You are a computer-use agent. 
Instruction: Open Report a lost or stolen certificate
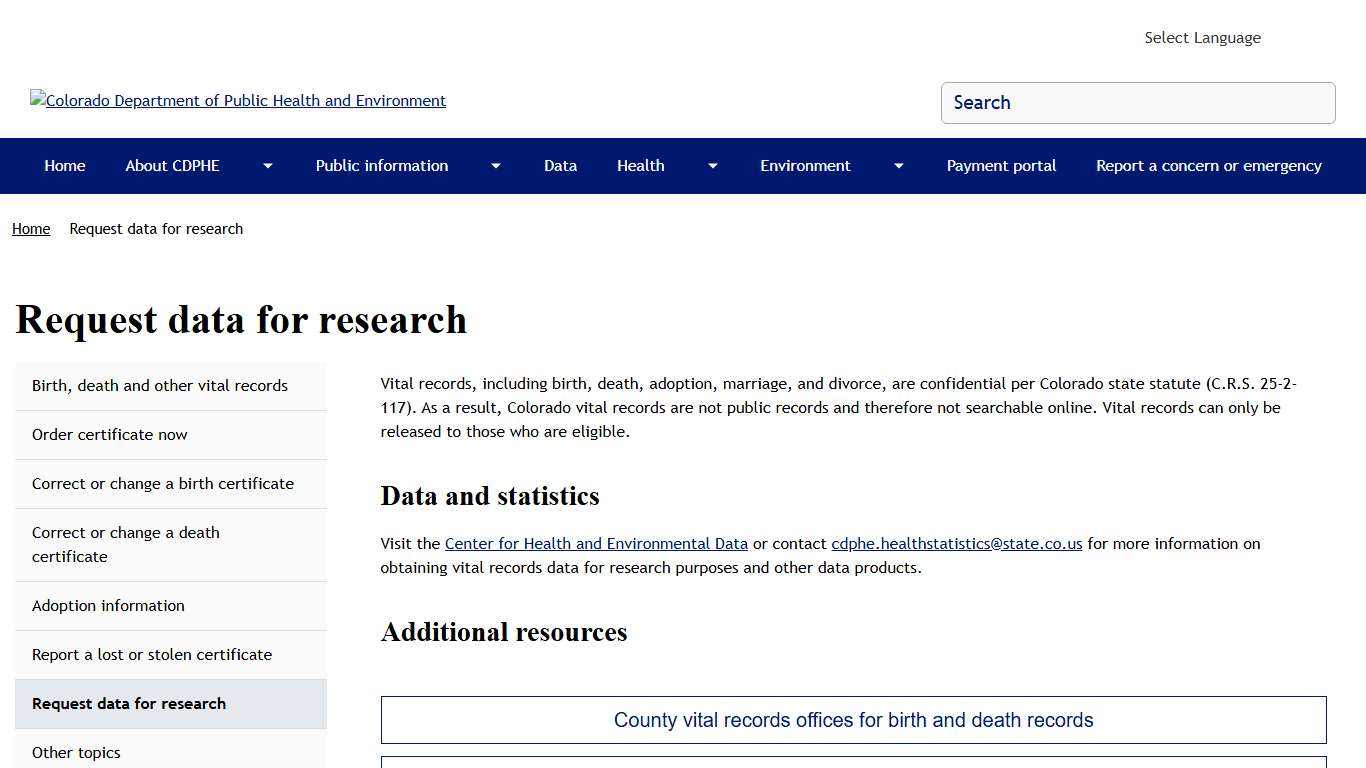152,654
